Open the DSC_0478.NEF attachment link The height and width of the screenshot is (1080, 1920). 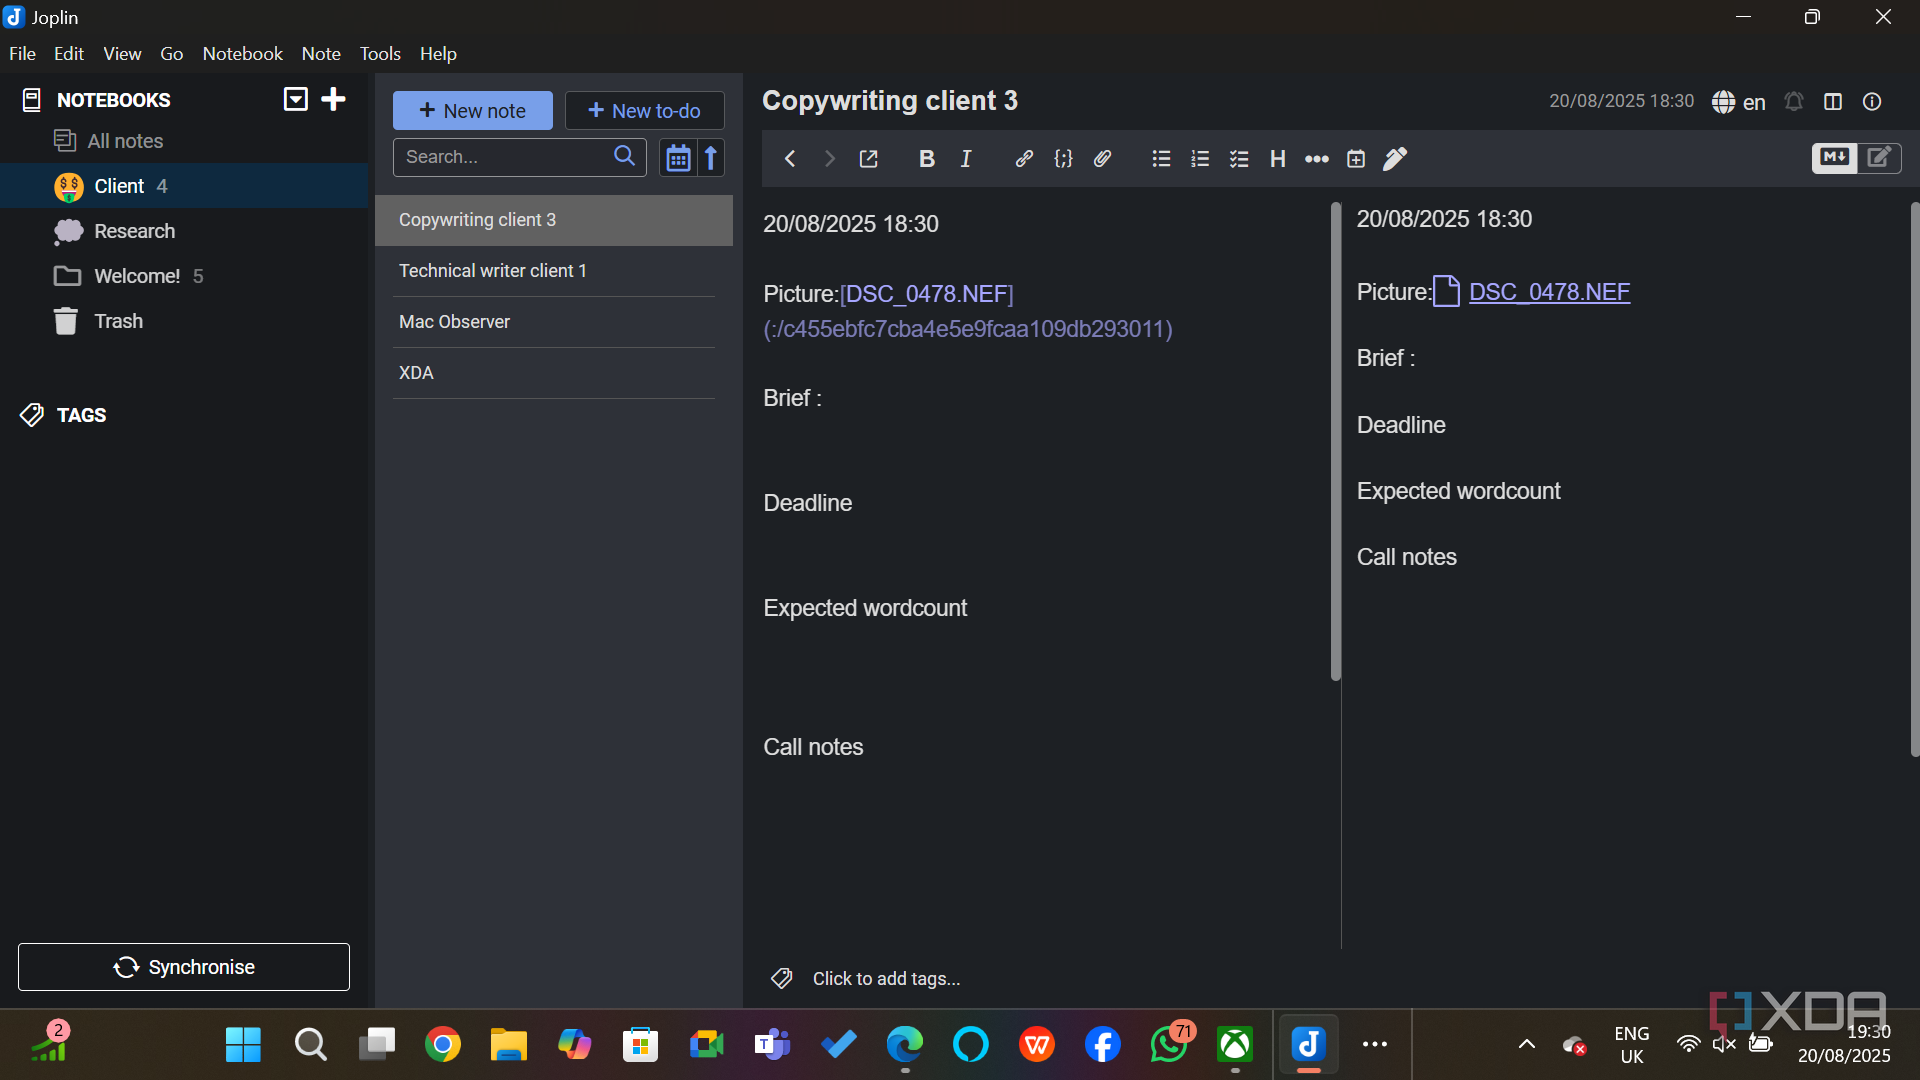pyautogui.click(x=1549, y=292)
